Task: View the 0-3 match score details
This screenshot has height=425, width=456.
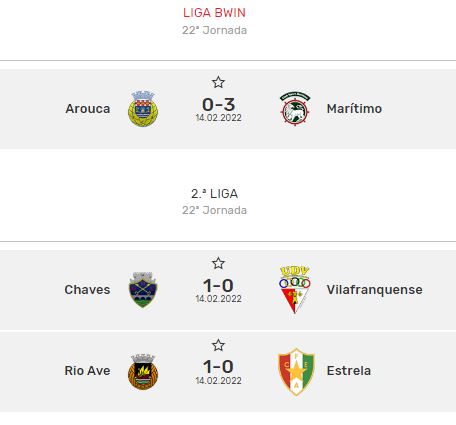Action: [219, 105]
